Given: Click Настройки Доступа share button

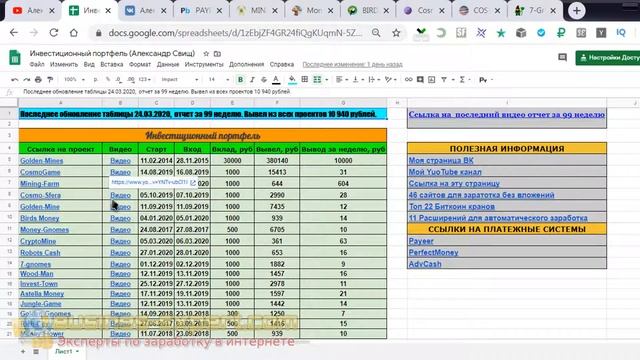Looking at the screenshot, I should tap(608, 58).
